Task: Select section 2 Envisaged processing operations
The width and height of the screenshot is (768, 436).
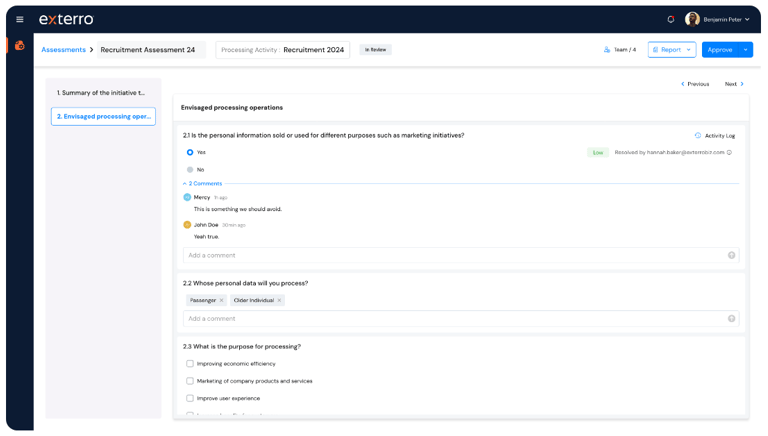Action: (x=103, y=117)
